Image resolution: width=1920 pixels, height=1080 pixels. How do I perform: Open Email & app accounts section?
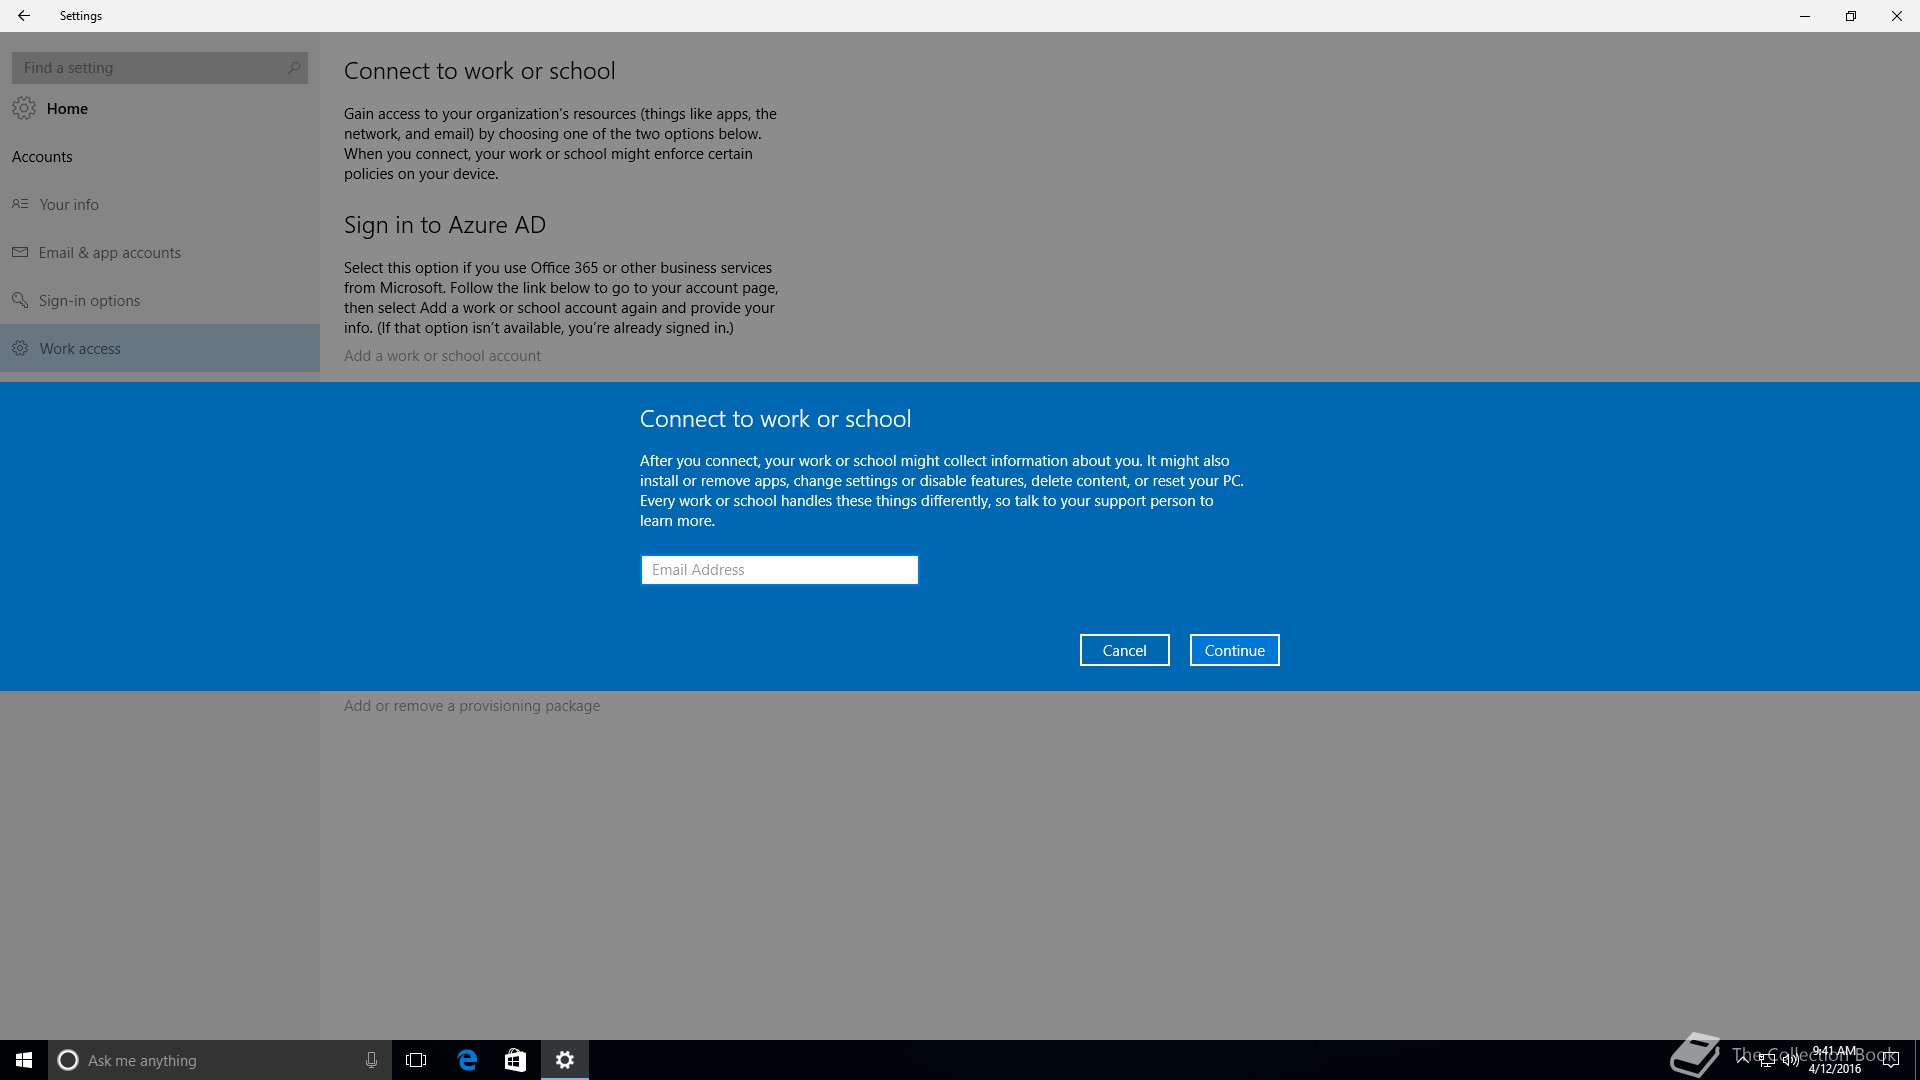(109, 253)
